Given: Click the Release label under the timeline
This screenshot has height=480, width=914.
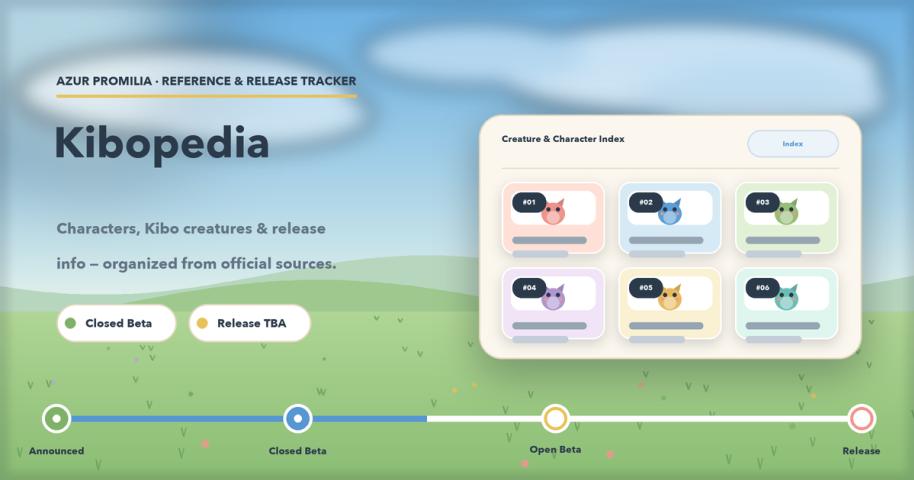Looking at the screenshot, I should (x=862, y=451).
